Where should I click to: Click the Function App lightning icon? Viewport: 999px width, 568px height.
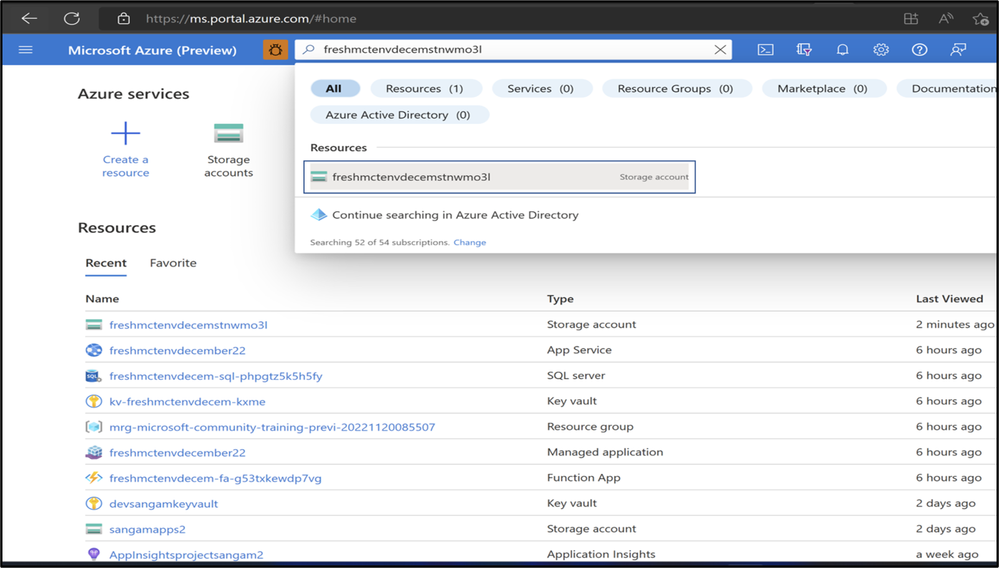click(94, 478)
